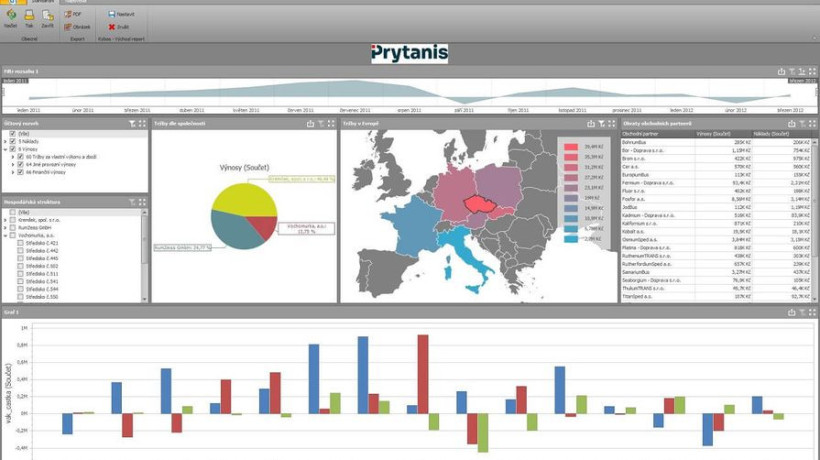Collapse the Vochomurka, a.s. tree node

(4, 235)
